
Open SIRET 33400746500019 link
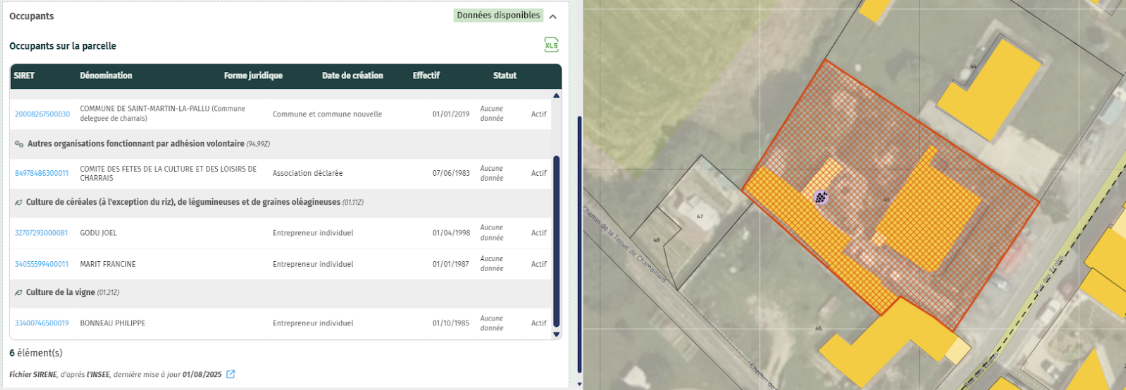coord(42,323)
